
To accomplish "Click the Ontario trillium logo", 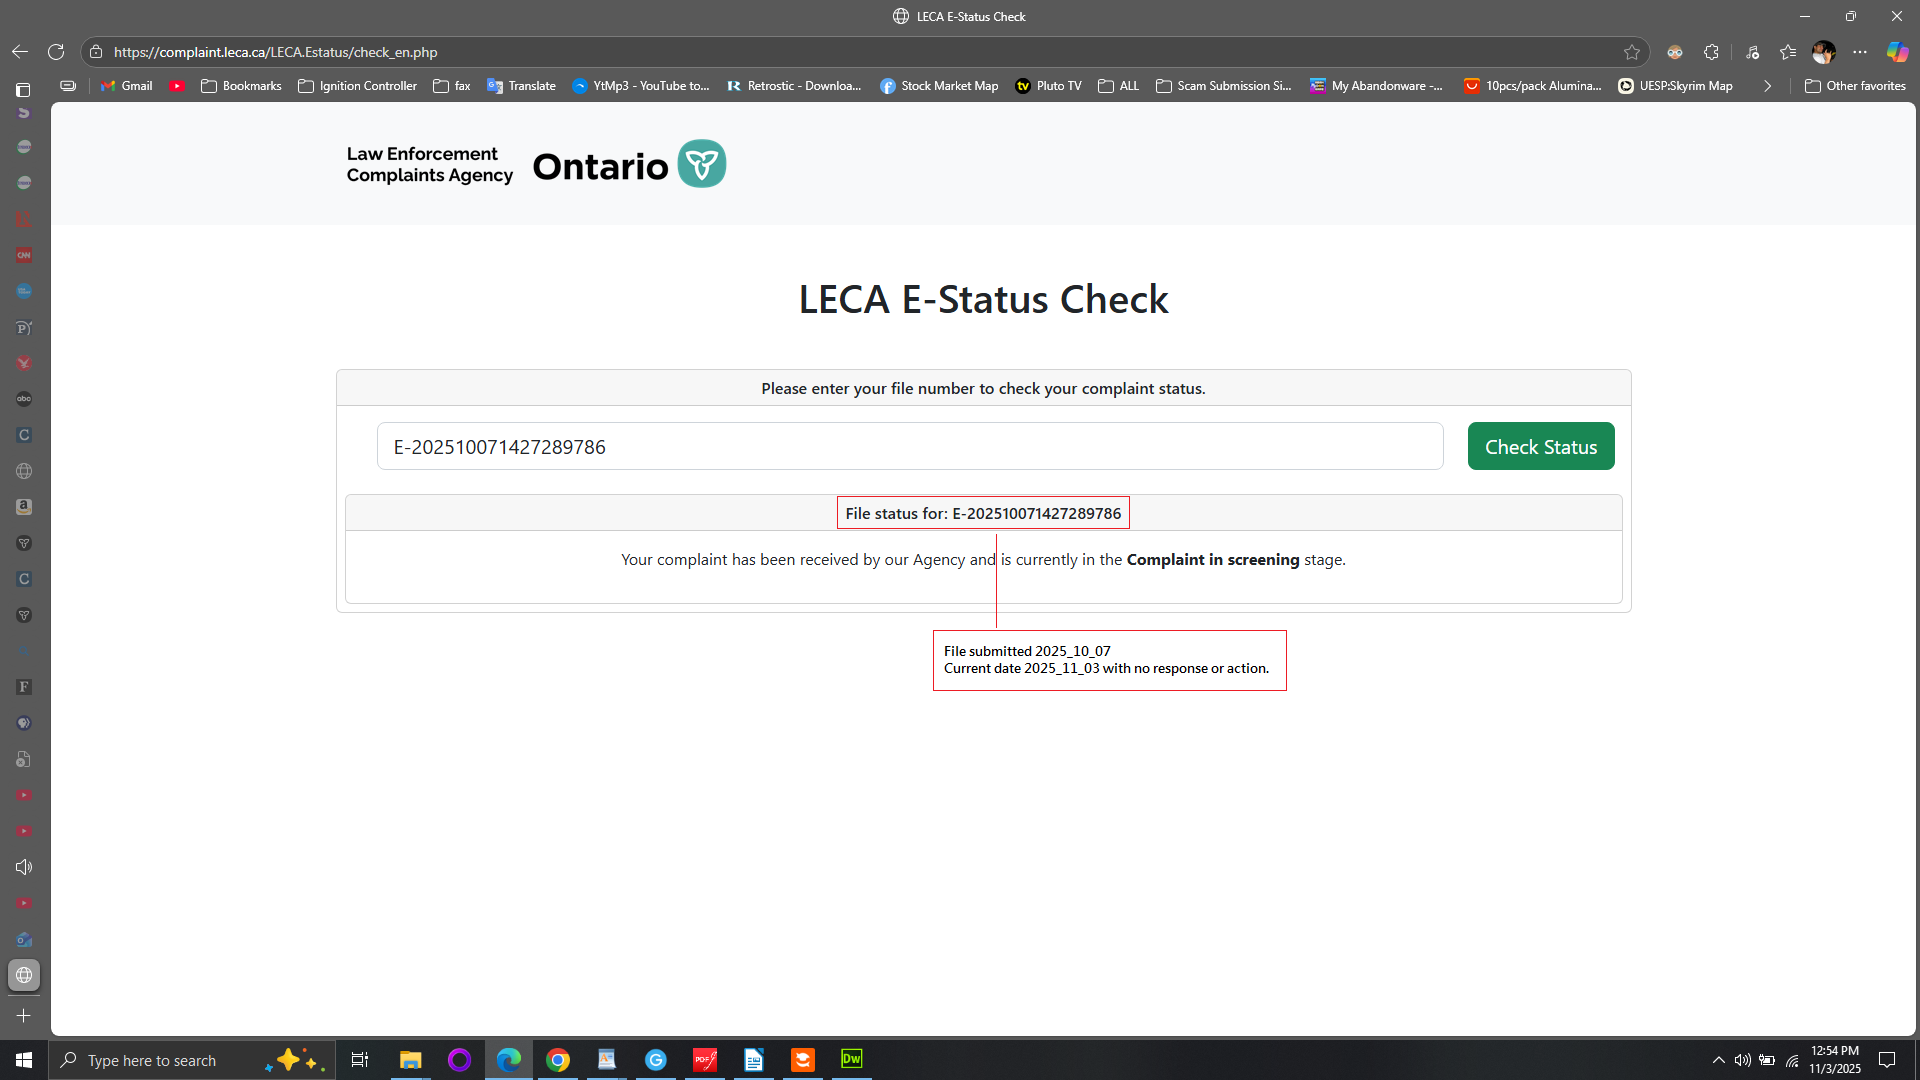I will coord(702,164).
